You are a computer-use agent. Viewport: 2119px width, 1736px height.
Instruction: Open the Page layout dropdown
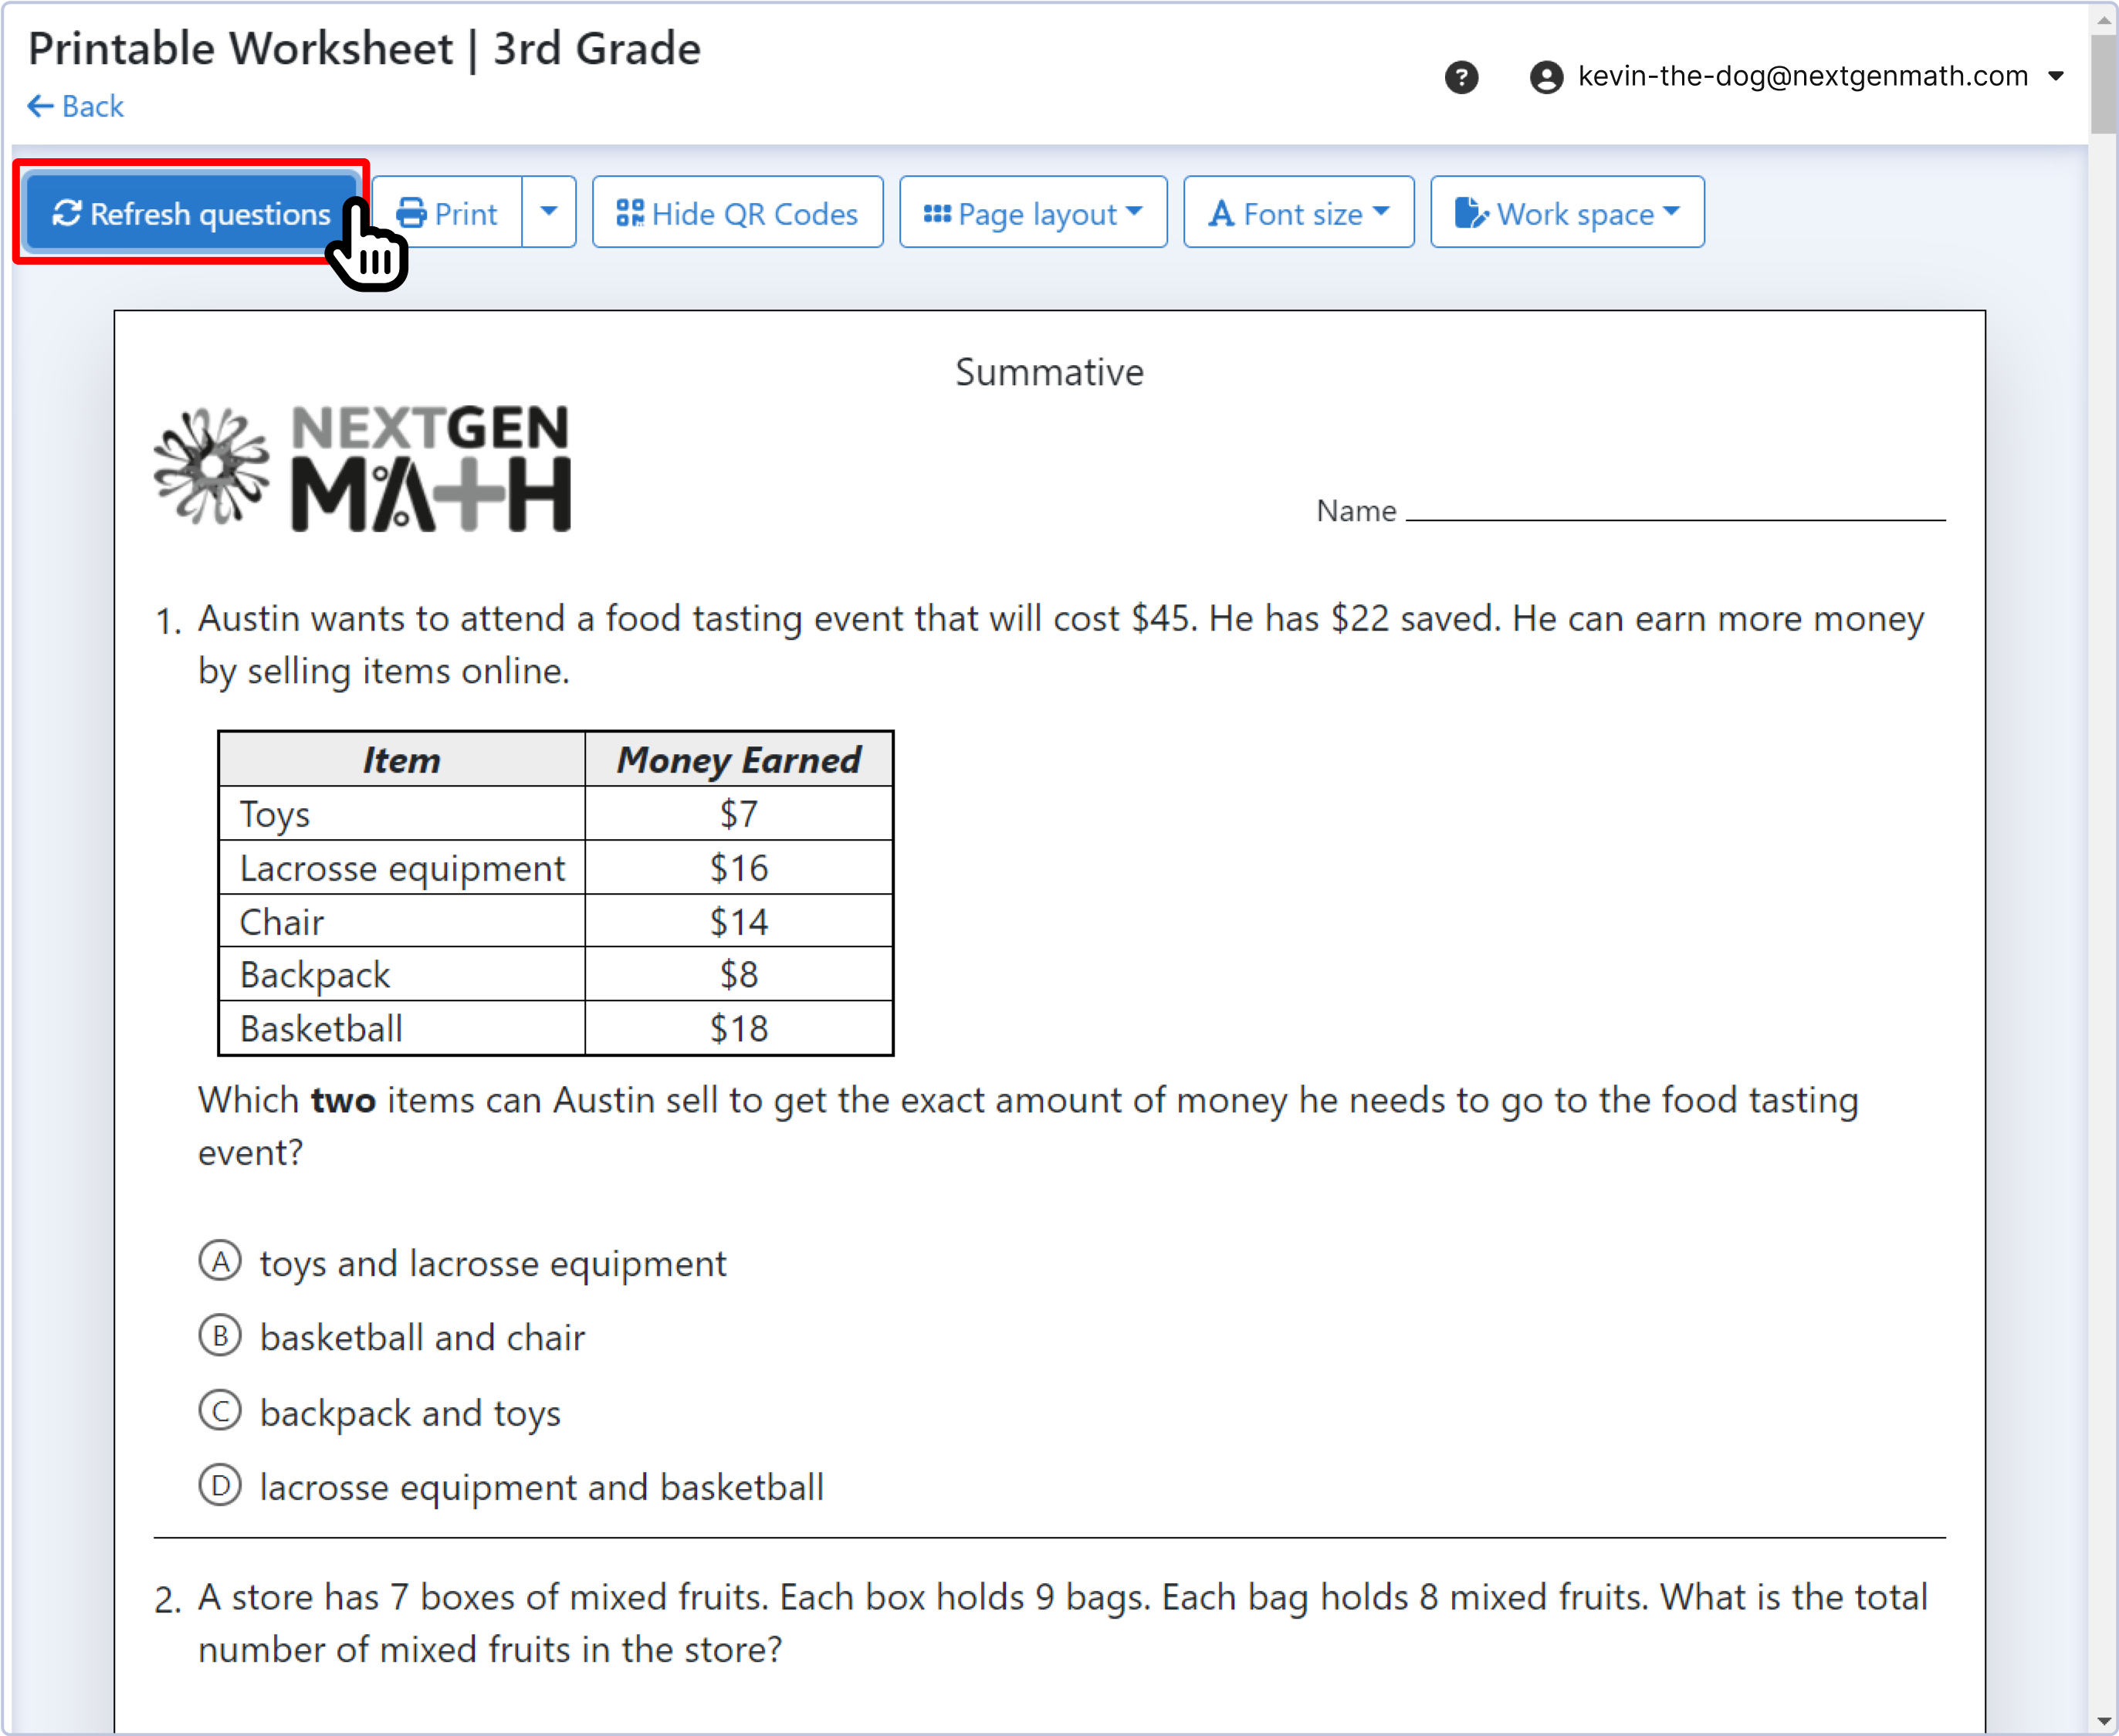(1033, 213)
